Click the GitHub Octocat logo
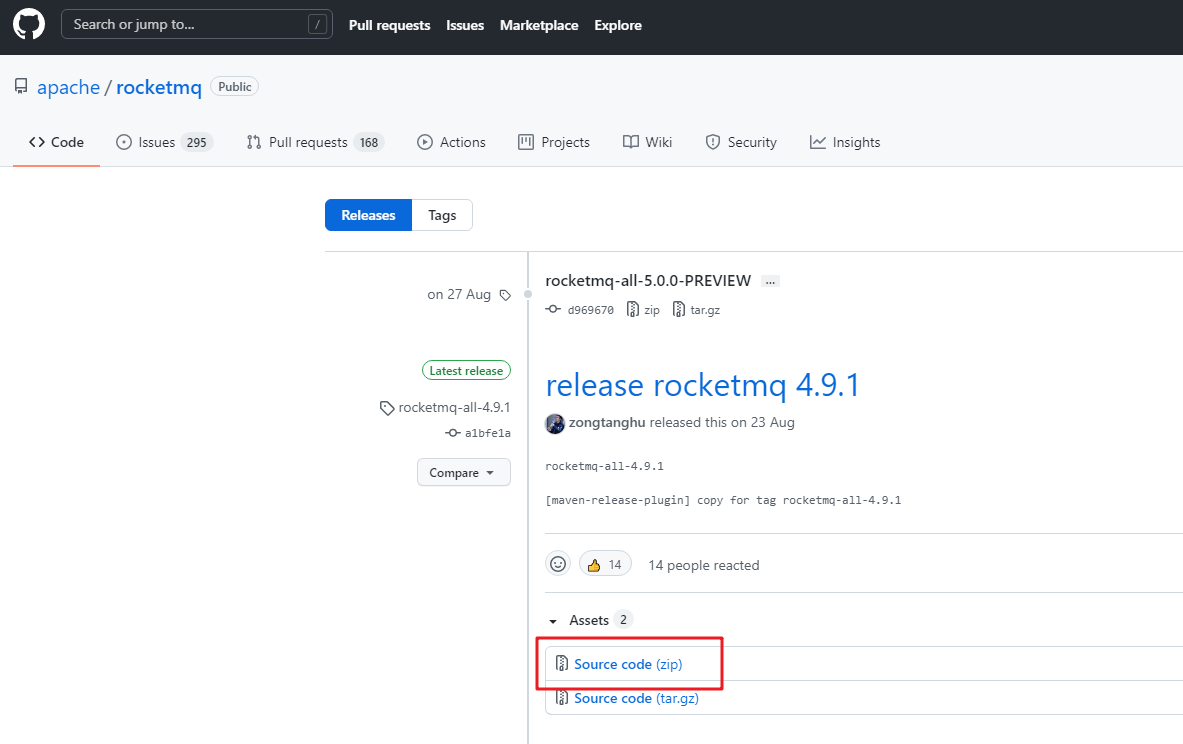This screenshot has height=744, width=1183. (x=29, y=24)
